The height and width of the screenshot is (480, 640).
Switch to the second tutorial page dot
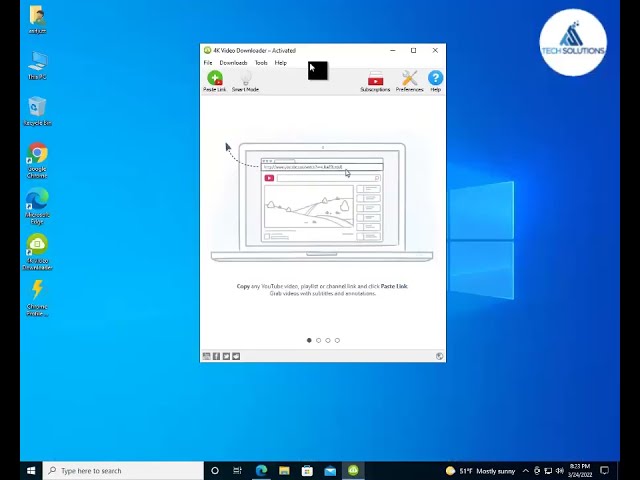(x=318, y=340)
